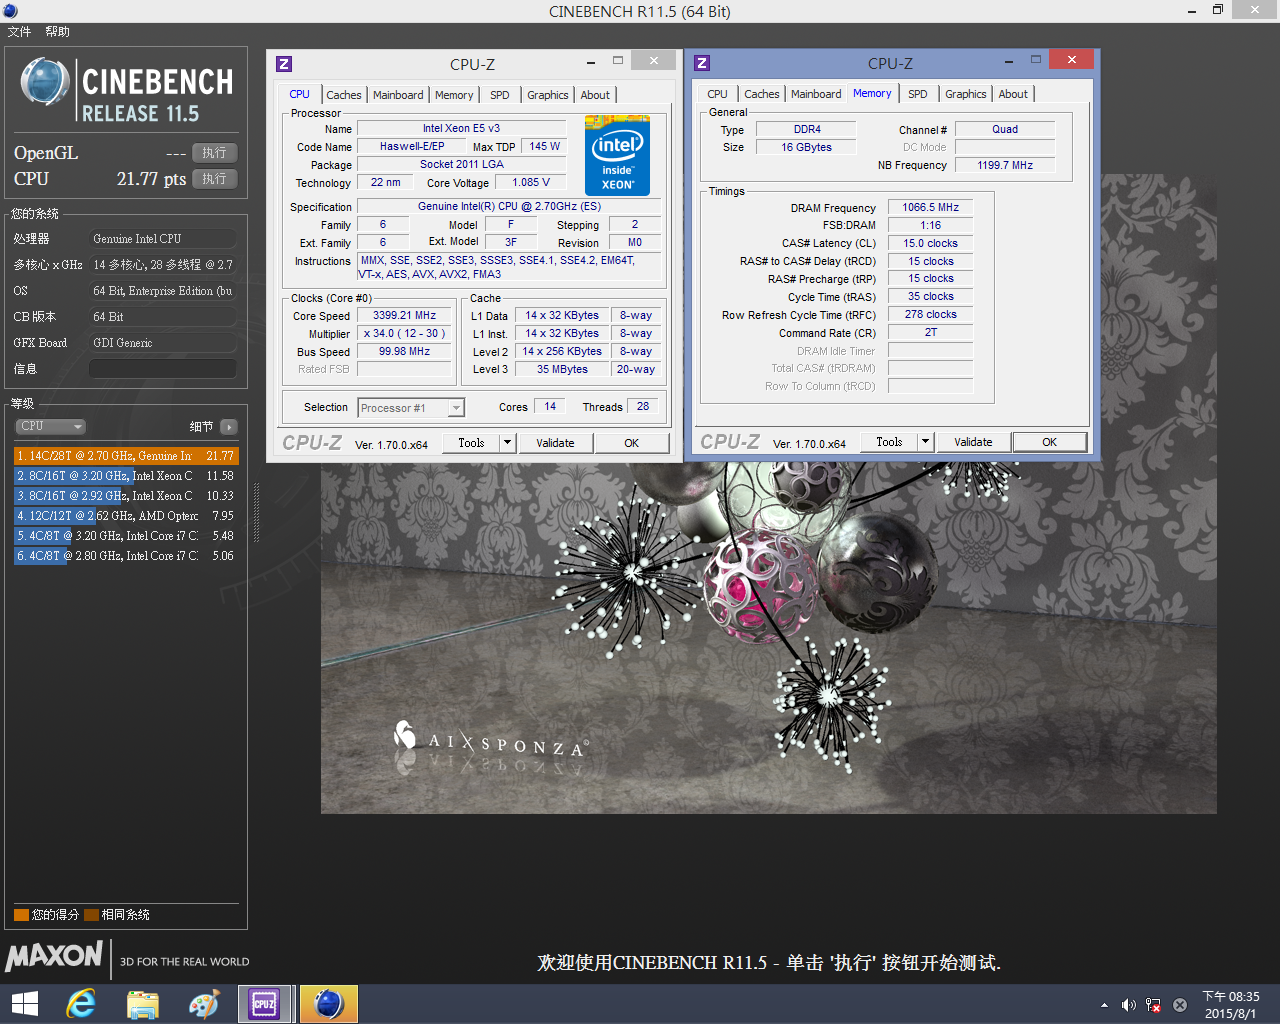This screenshot has height=1024, width=1280.
Task: Select ranking entry 8C/16T @ 2.92 GHz Xeon
Action: [126, 496]
